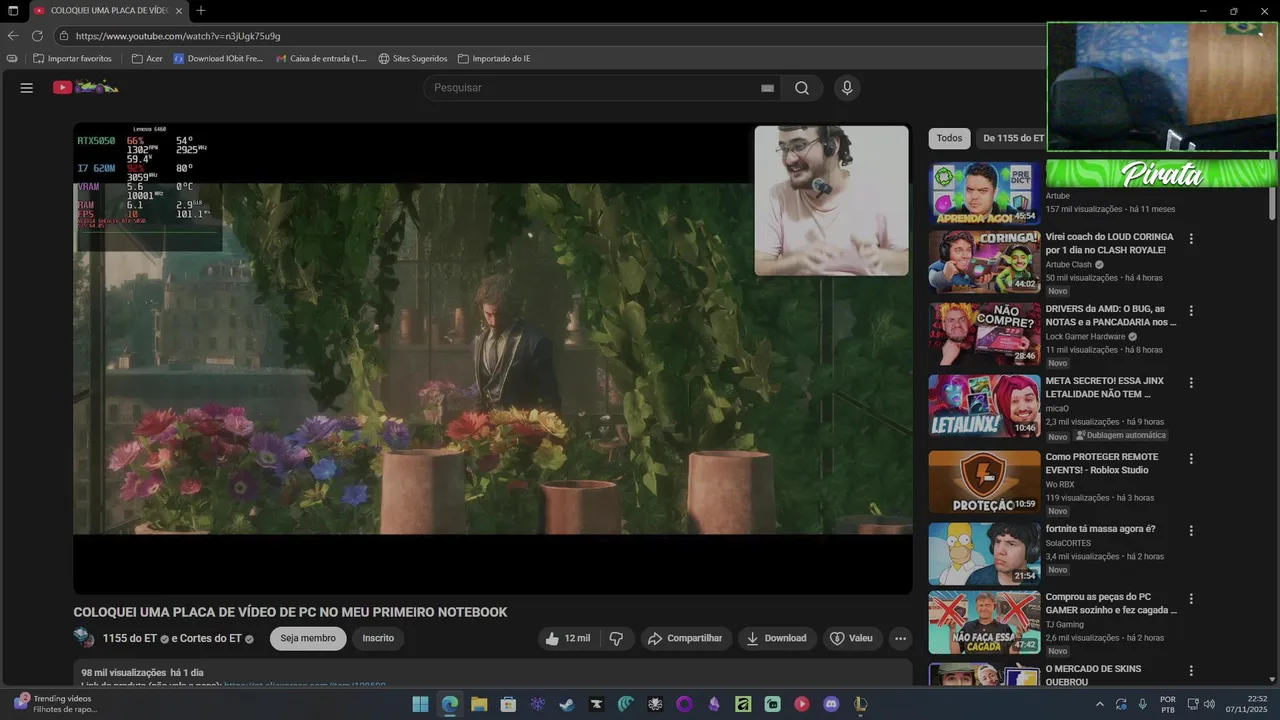1280x720 pixels.
Task: Click the Download button
Action: 776,638
